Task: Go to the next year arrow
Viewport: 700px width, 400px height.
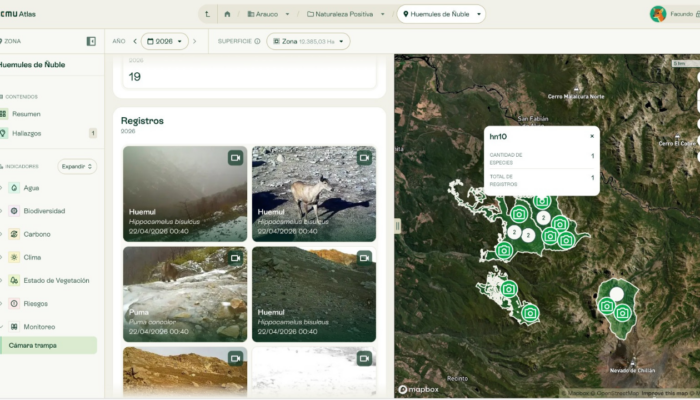Action: tap(195, 42)
